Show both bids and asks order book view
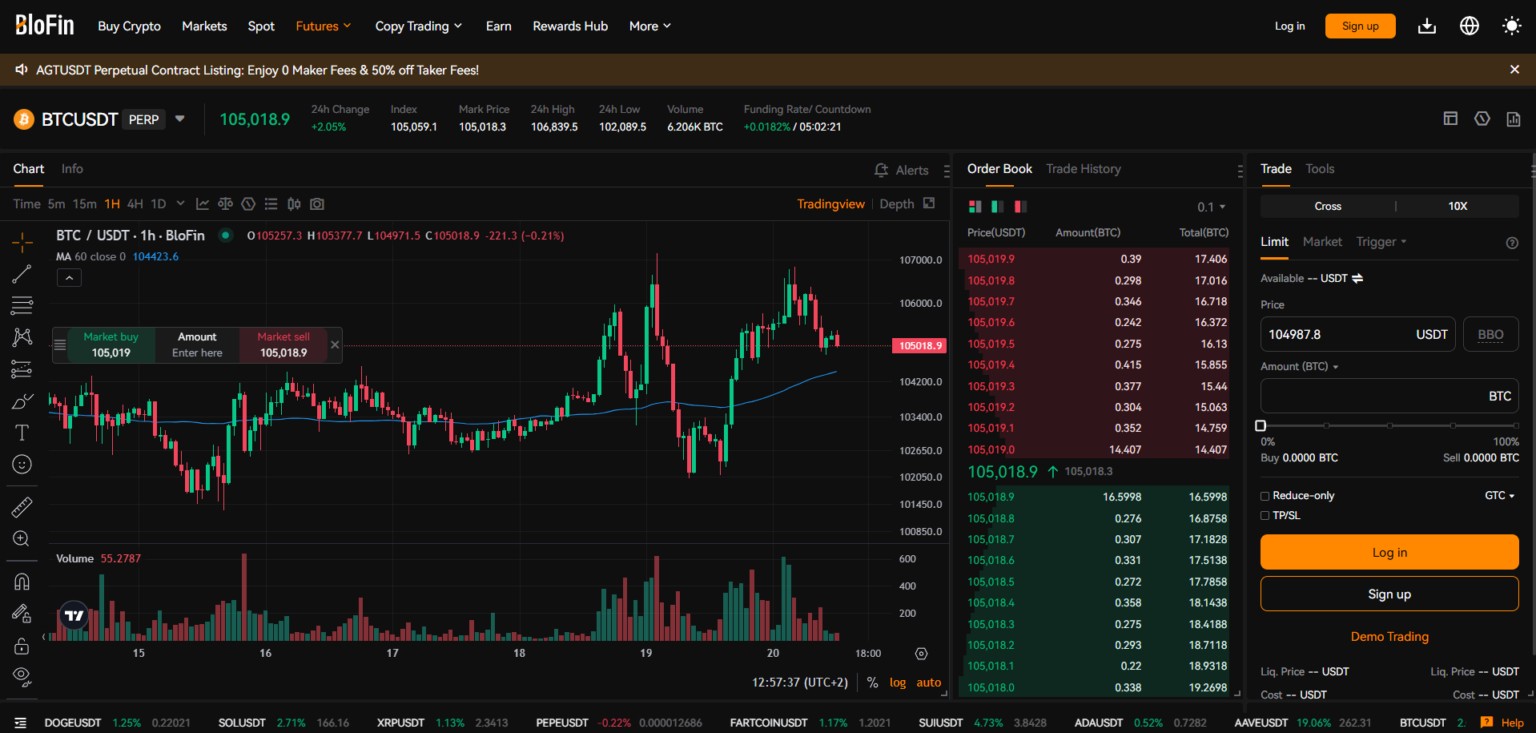 coord(975,206)
